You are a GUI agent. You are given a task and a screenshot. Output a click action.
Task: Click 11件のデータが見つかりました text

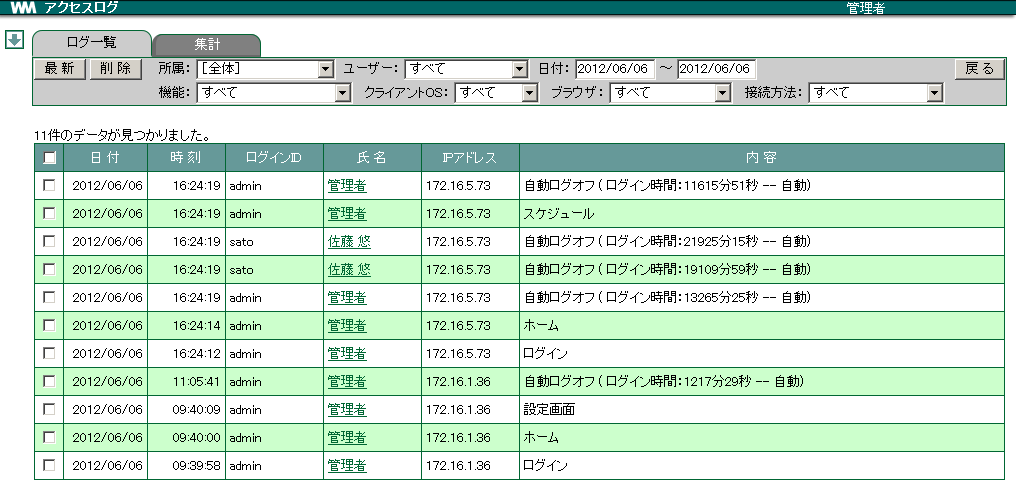121,136
